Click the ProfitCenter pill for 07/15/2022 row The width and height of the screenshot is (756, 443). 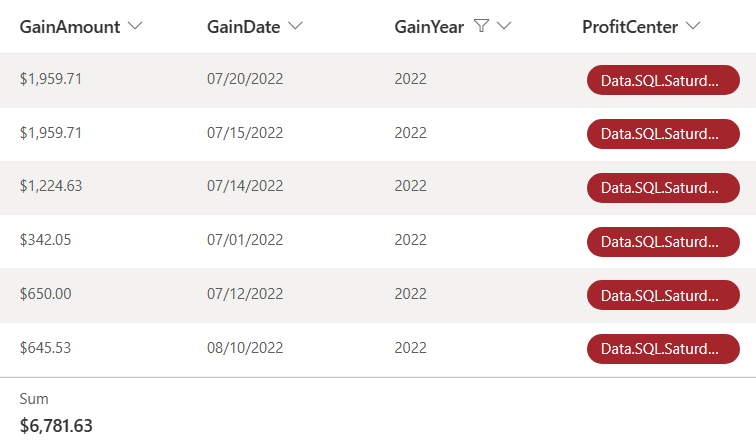pyautogui.click(x=662, y=133)
